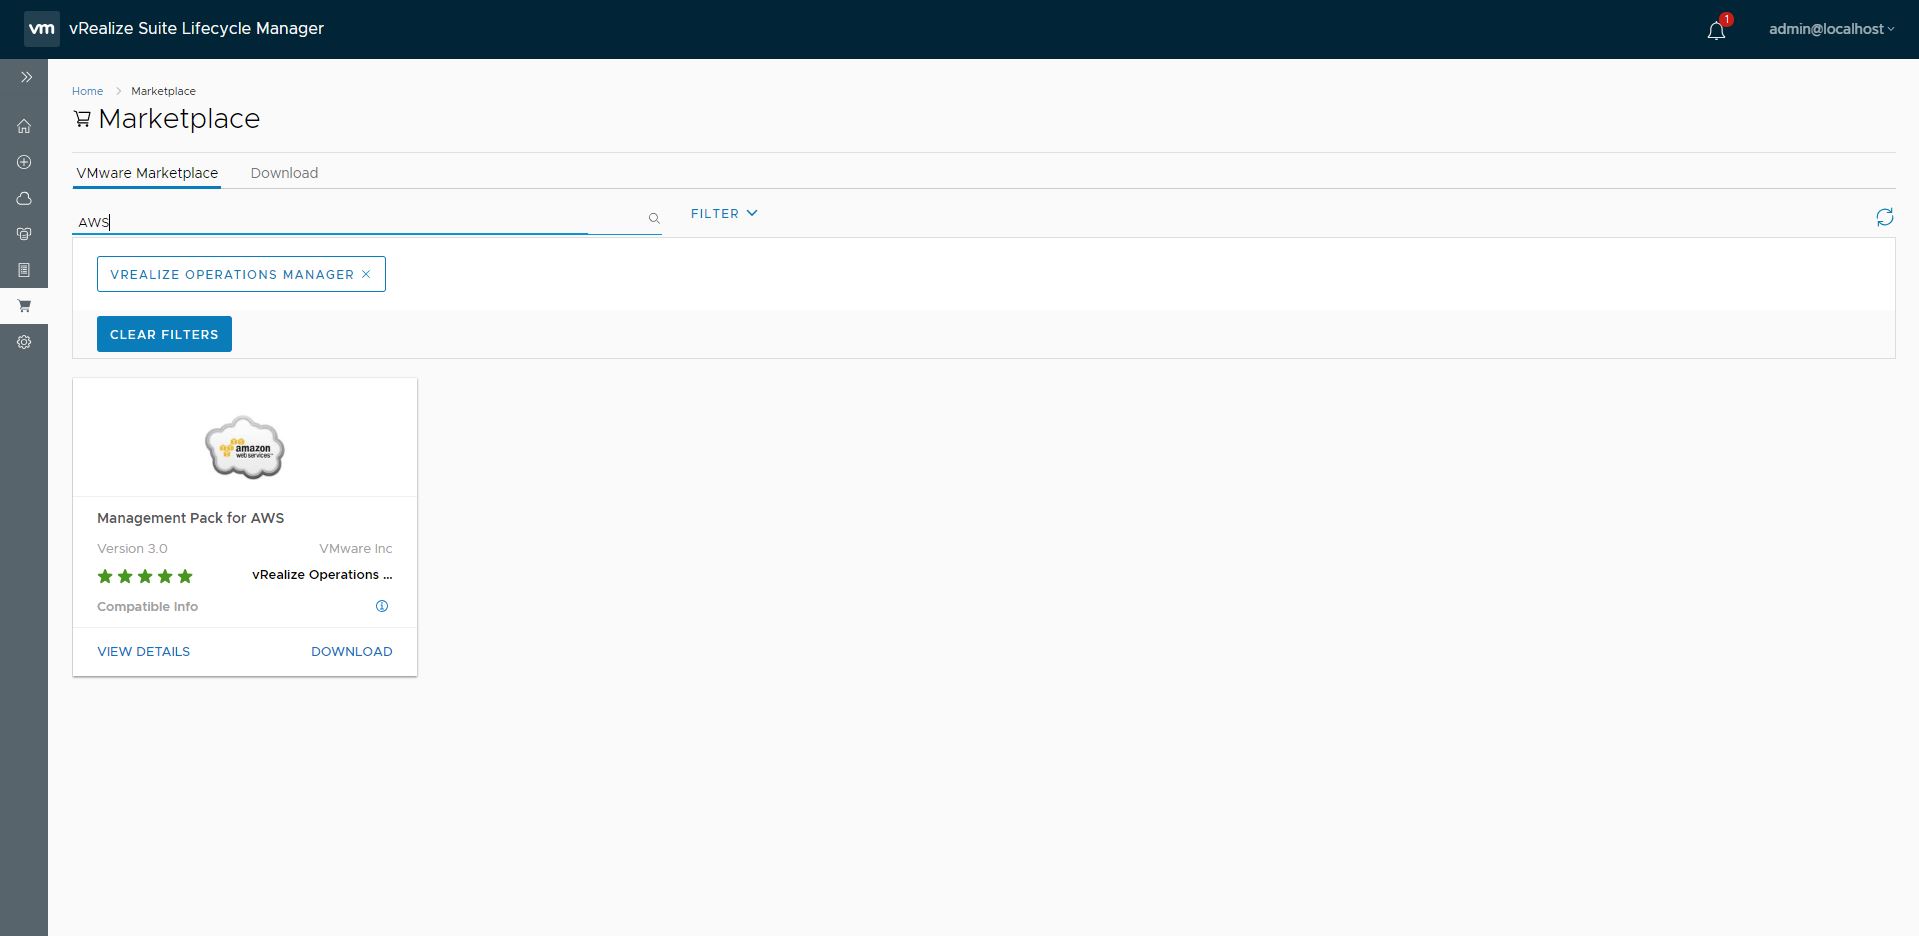The height and width of the screenshot is (936, 1919).
Task: Expand the FILTER dropdown
Action: [724, 213]
